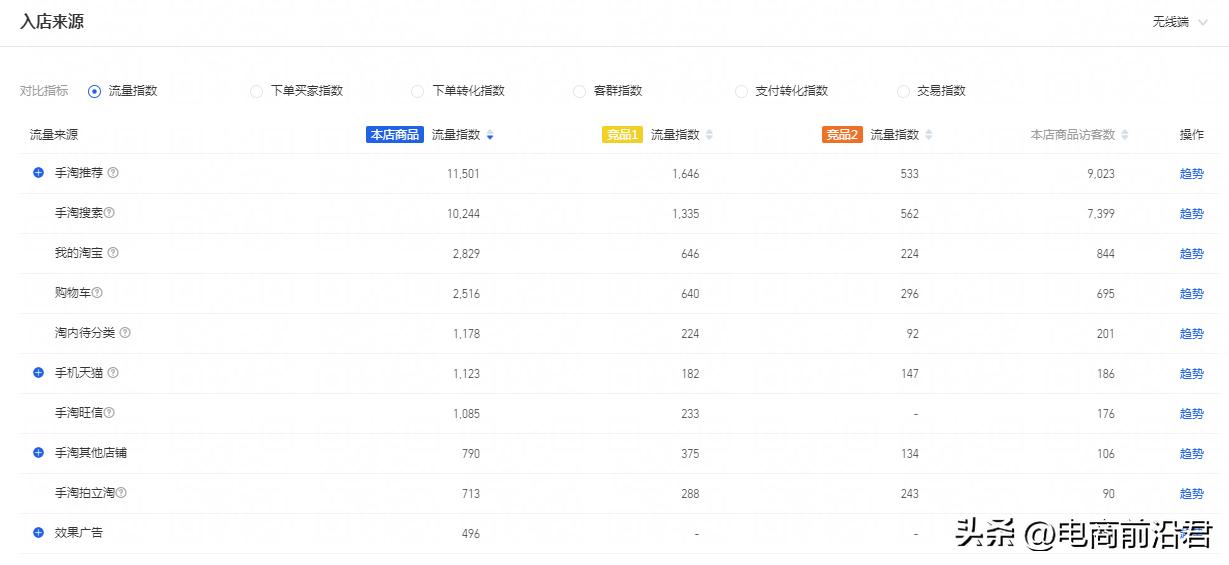Click help icon next to 淘内待分类
Image resolution: width=1229 pixels, height=565 pixels.
pyautogui.click(x=125, y=333)
